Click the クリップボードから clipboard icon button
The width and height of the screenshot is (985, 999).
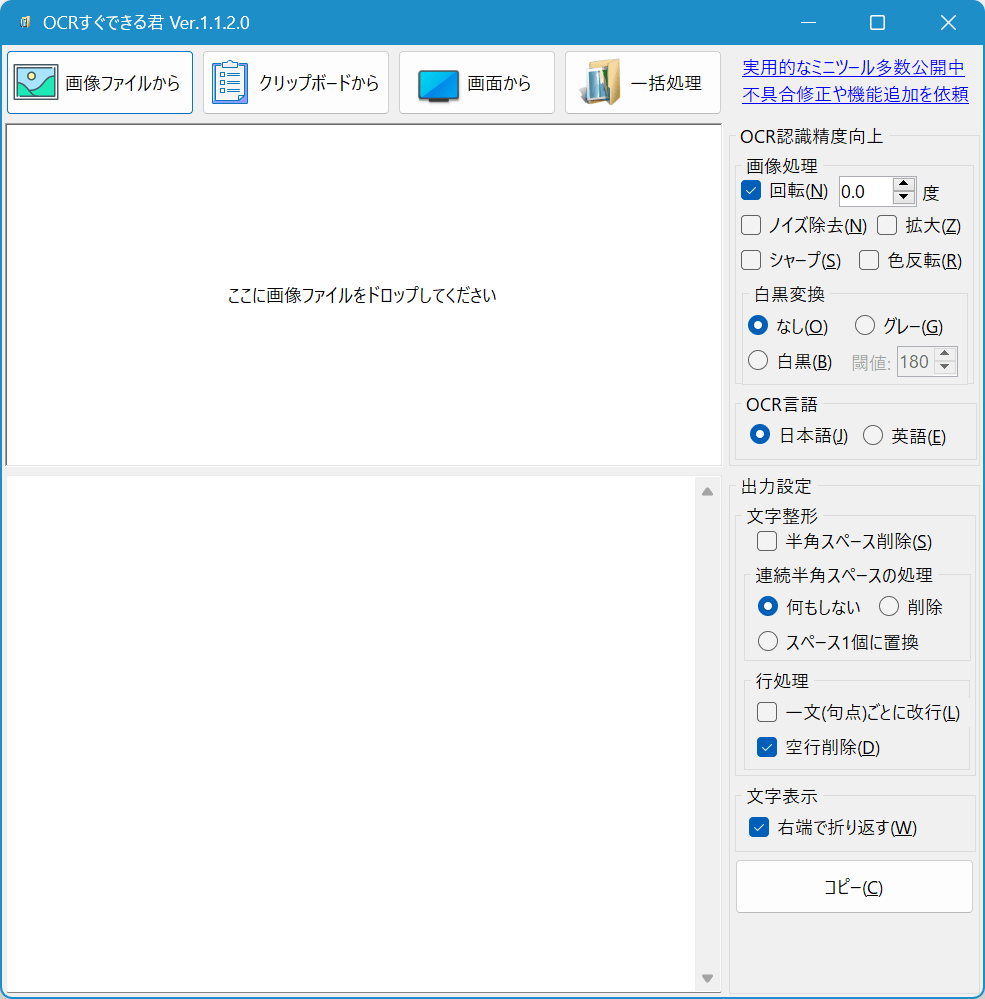(x=296, y=83)
